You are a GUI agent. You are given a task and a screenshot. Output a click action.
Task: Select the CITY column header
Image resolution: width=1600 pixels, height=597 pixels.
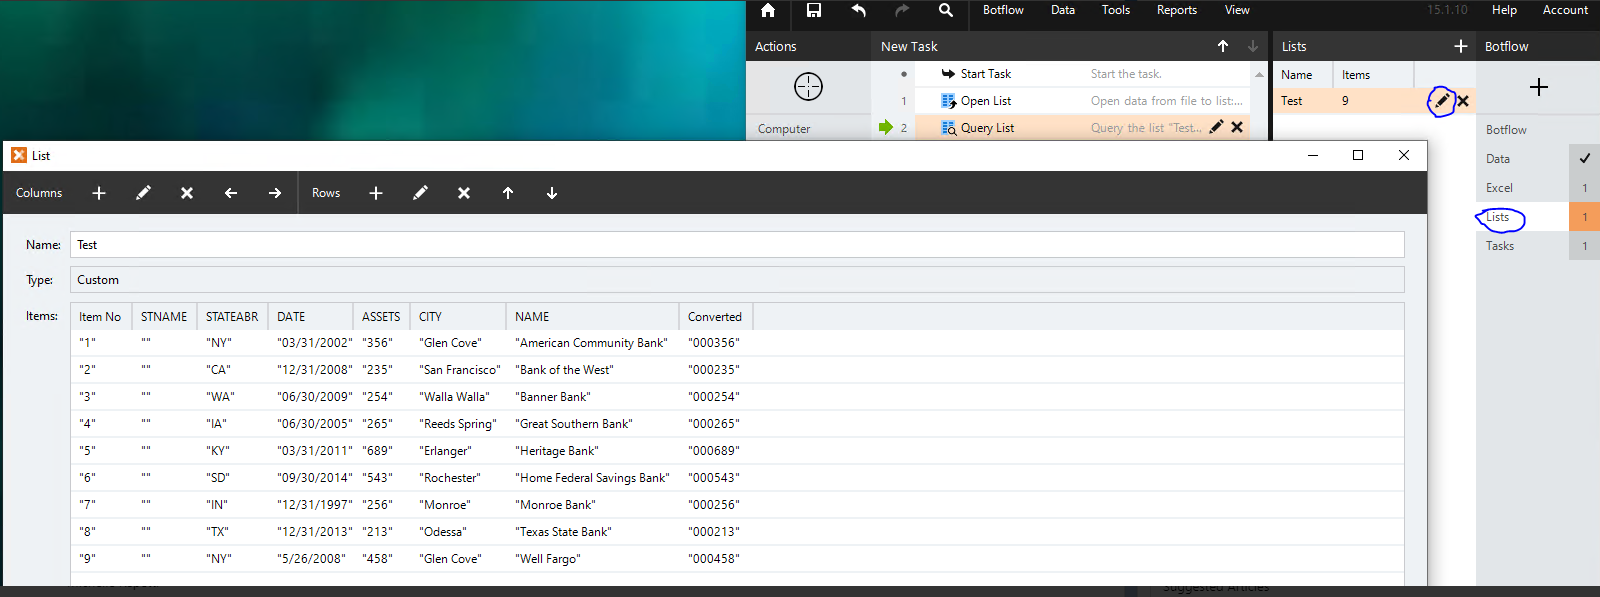click(x=457, y=317)
